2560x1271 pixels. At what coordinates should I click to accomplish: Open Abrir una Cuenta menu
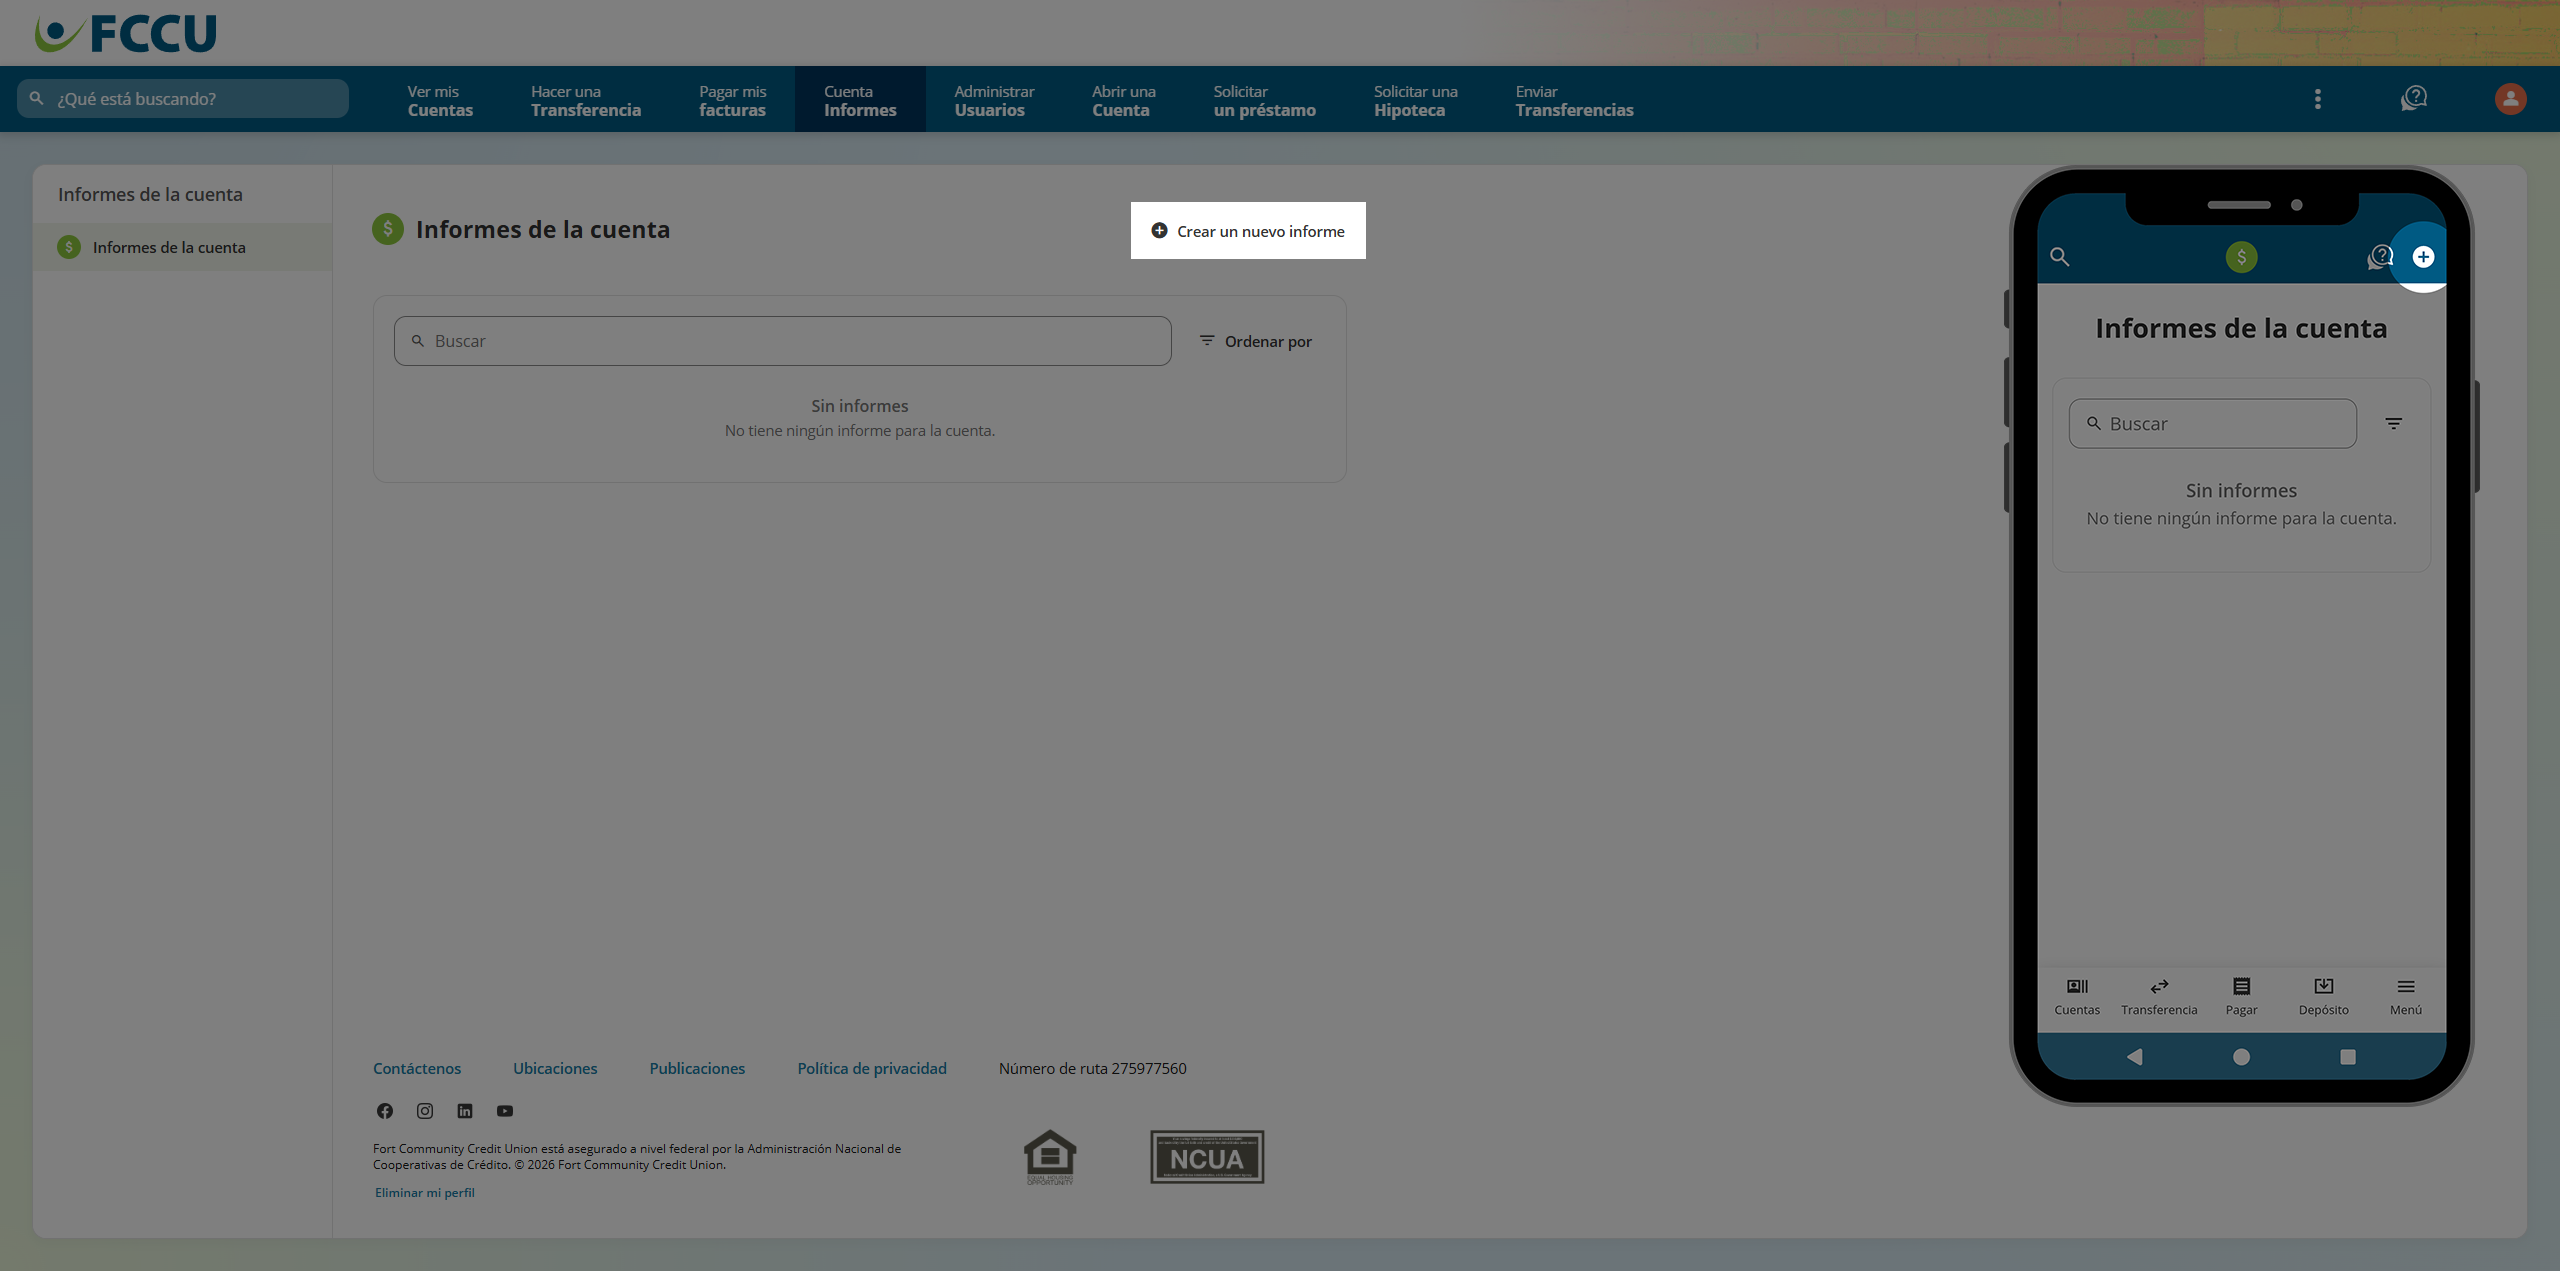point(1124,100)
